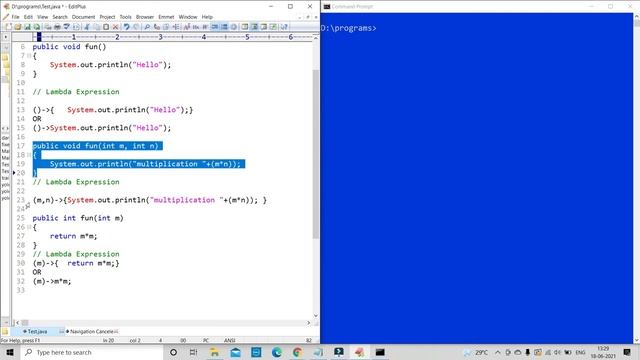Open the Tools menu

tap(125, 17)
